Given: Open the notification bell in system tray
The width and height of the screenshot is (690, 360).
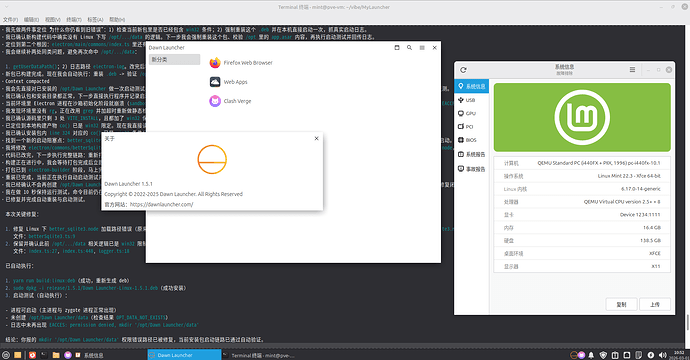Looking at the screenshot, I should pyautogui.click(x=591, y=355).
